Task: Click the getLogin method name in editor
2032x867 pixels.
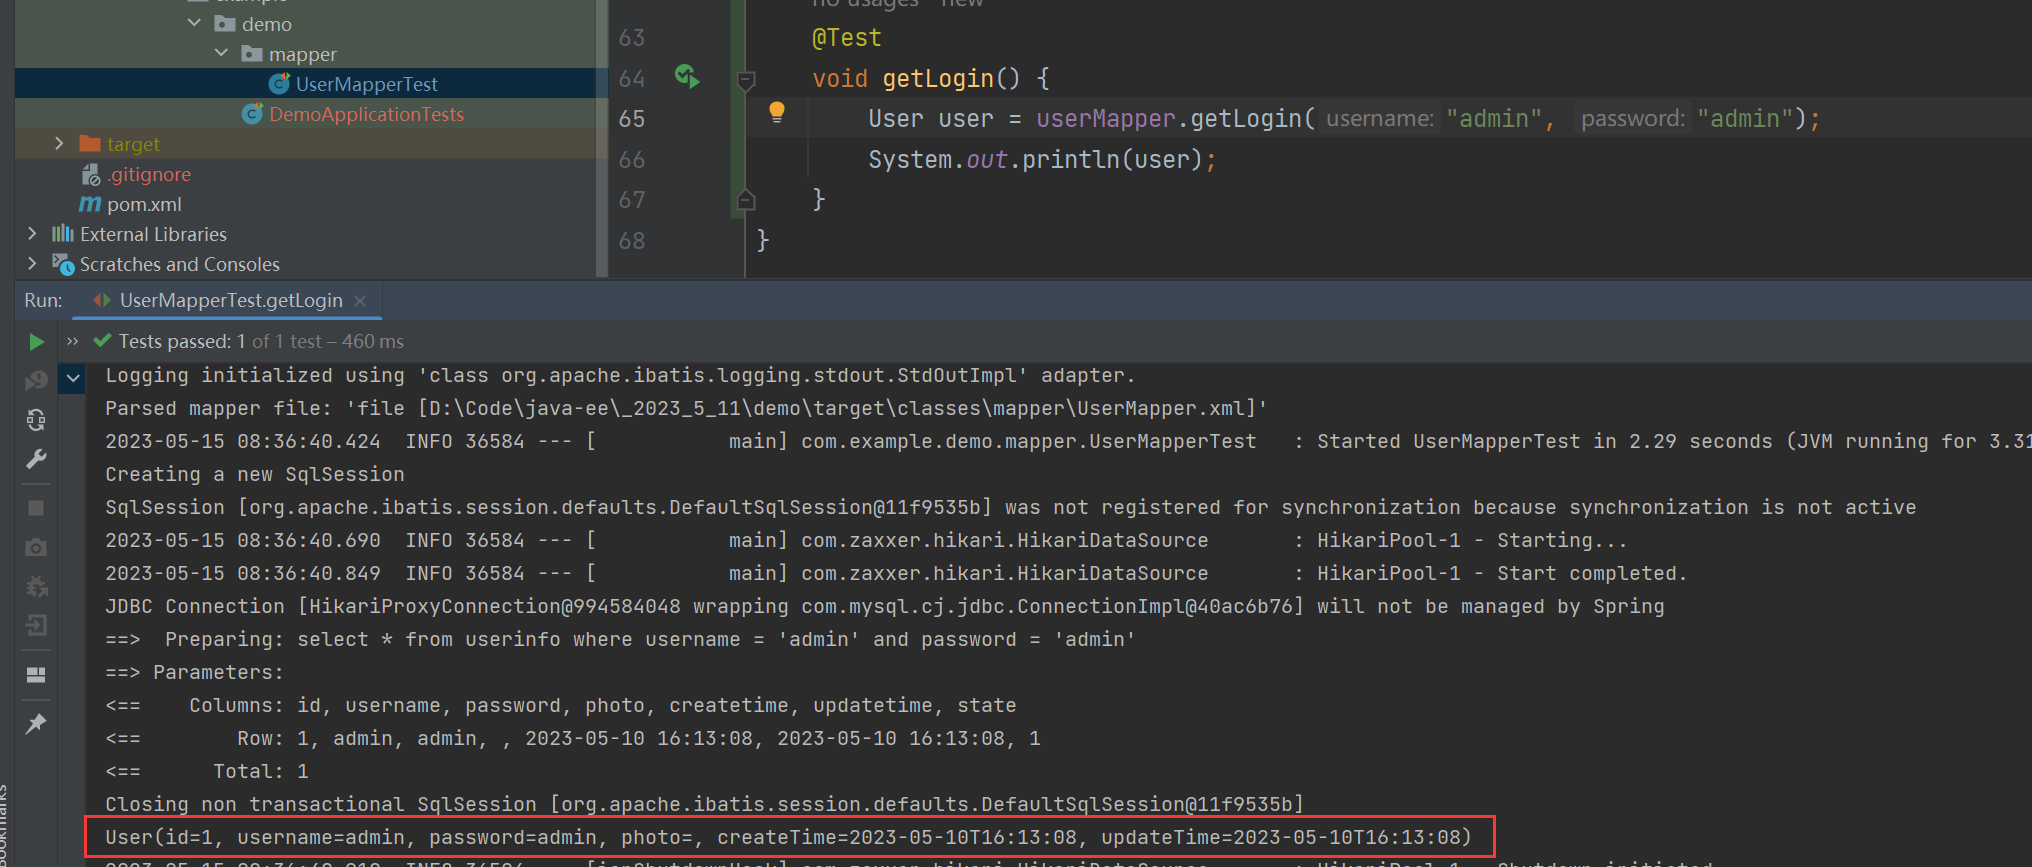Action: tap(938, 78)
